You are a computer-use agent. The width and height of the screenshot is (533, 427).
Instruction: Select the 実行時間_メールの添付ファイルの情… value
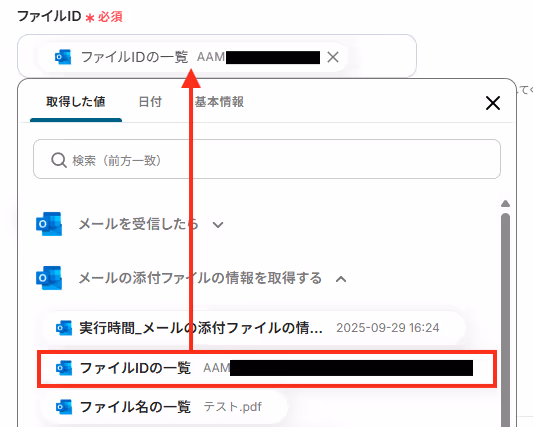(252, 328)
